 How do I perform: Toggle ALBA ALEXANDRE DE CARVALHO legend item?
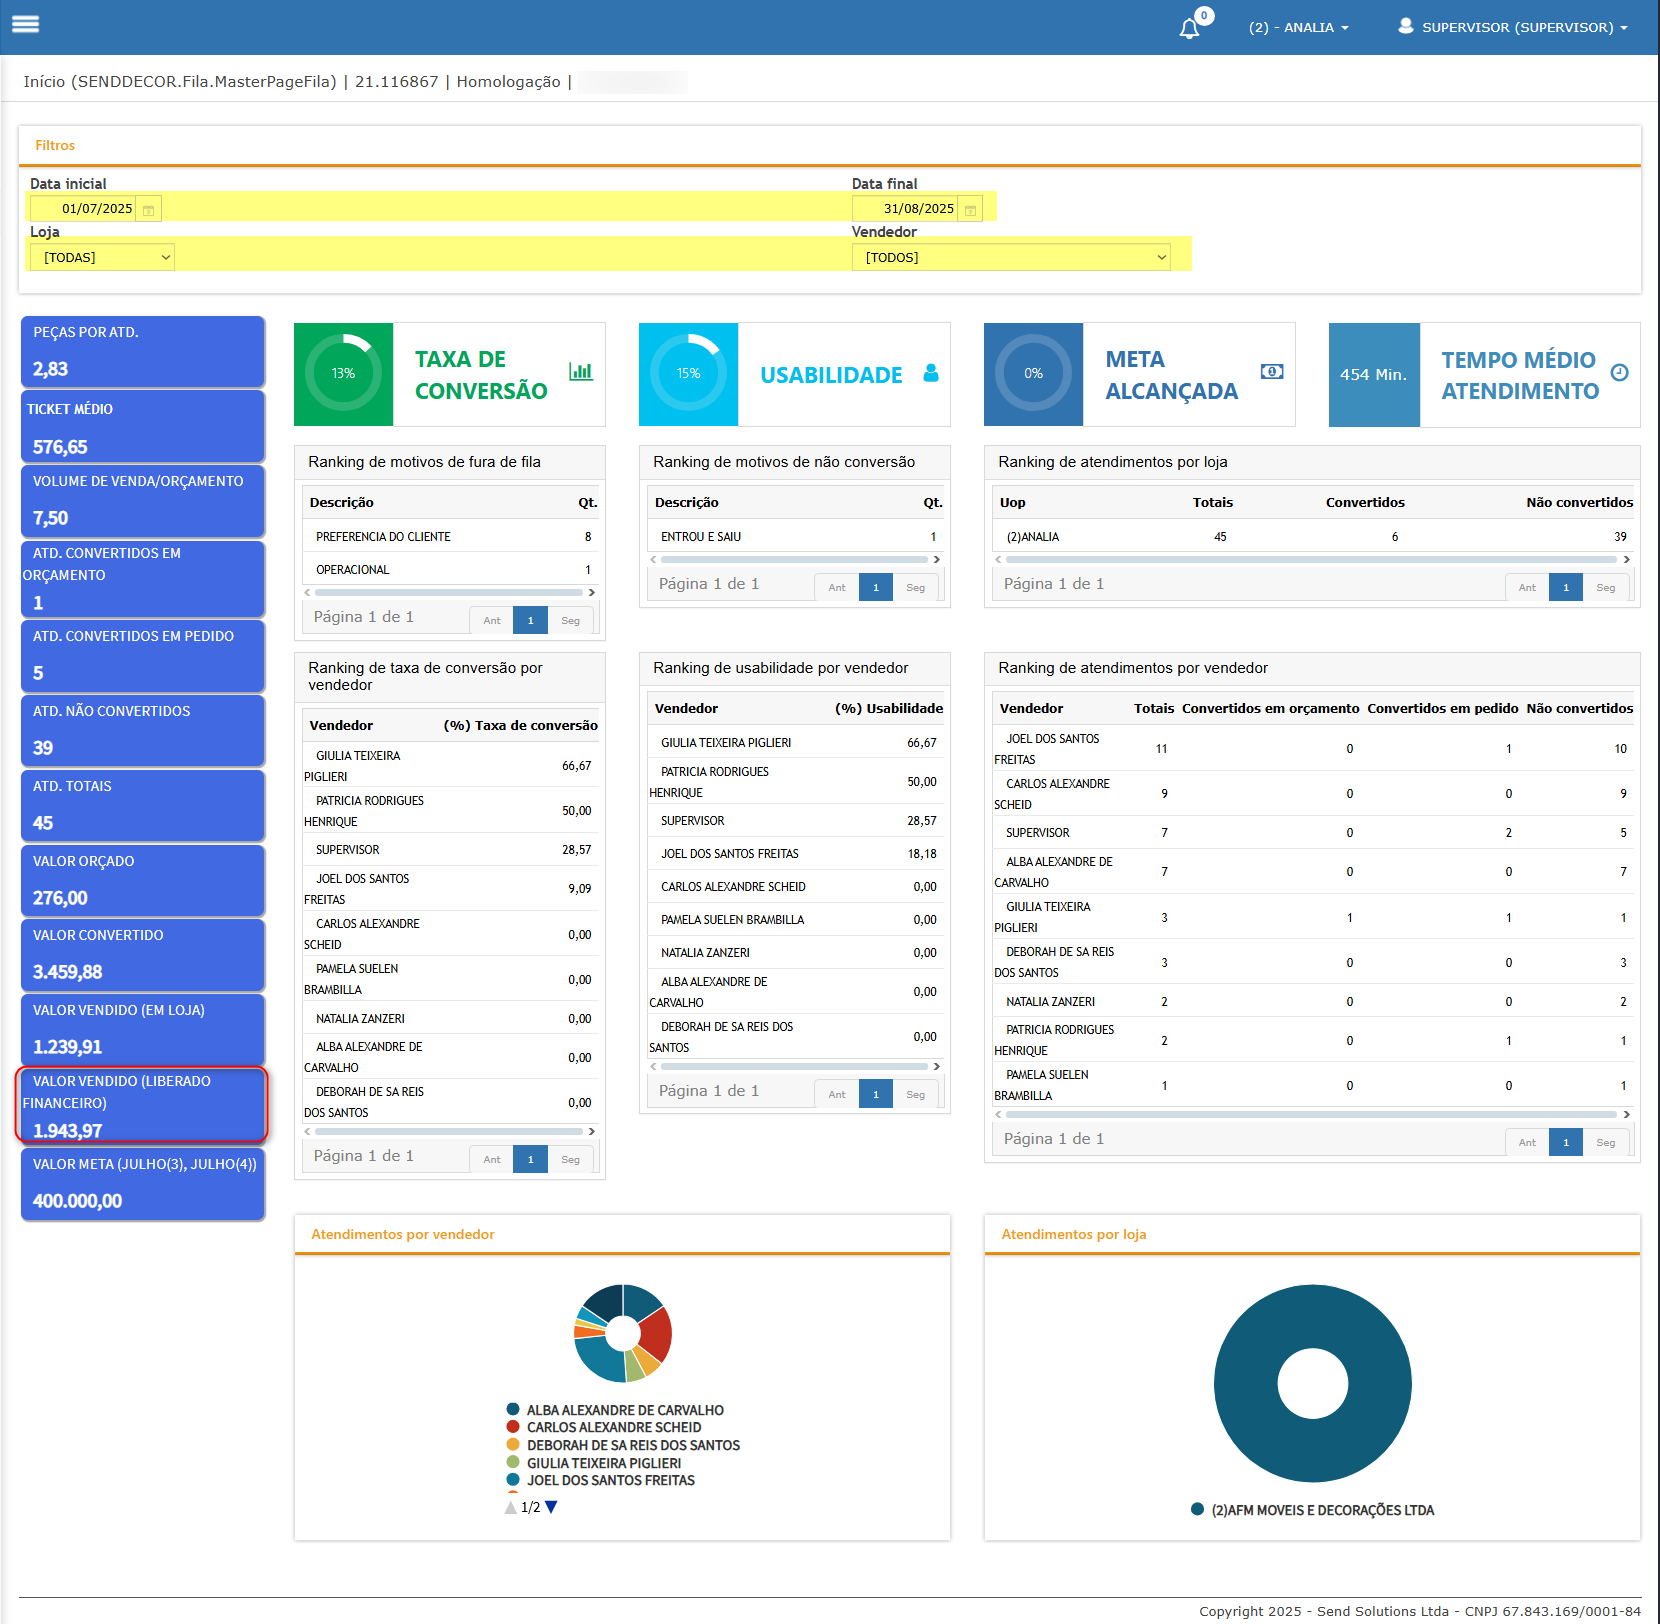click(625, 1410)
